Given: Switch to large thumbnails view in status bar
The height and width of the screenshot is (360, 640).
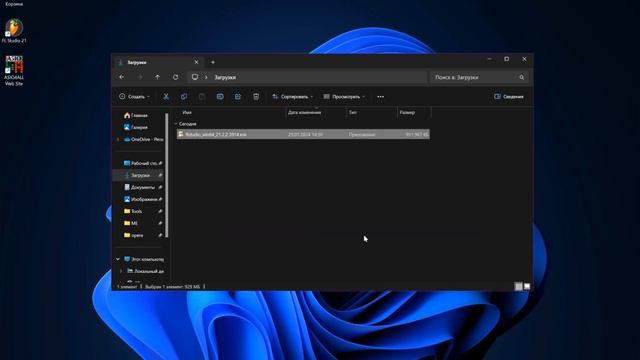Looking at the screenshot, I should (527, 287).
